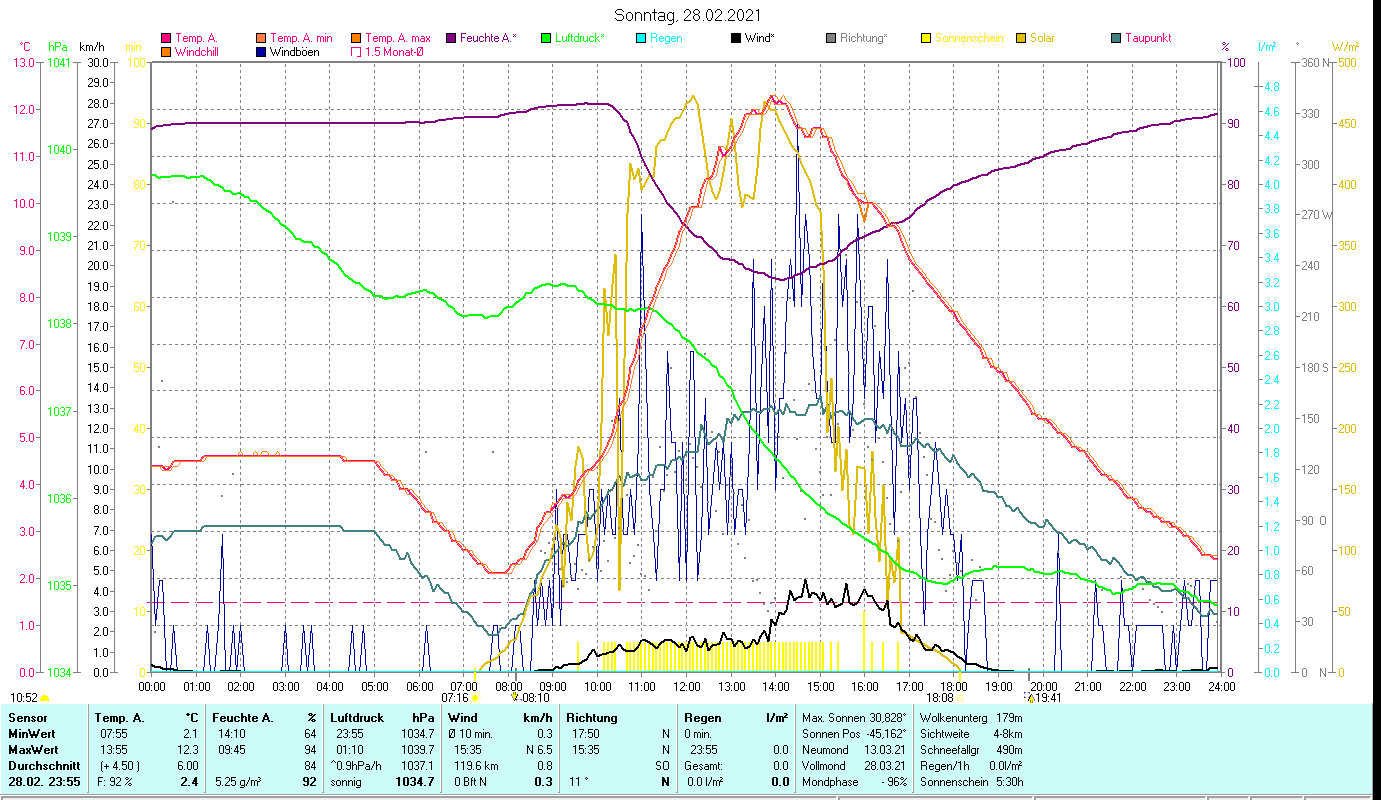This screenshot has height=800, width=1381.
Task: Click the 18:08 sunset marker below axis
Action: click(x=940, y=697)
